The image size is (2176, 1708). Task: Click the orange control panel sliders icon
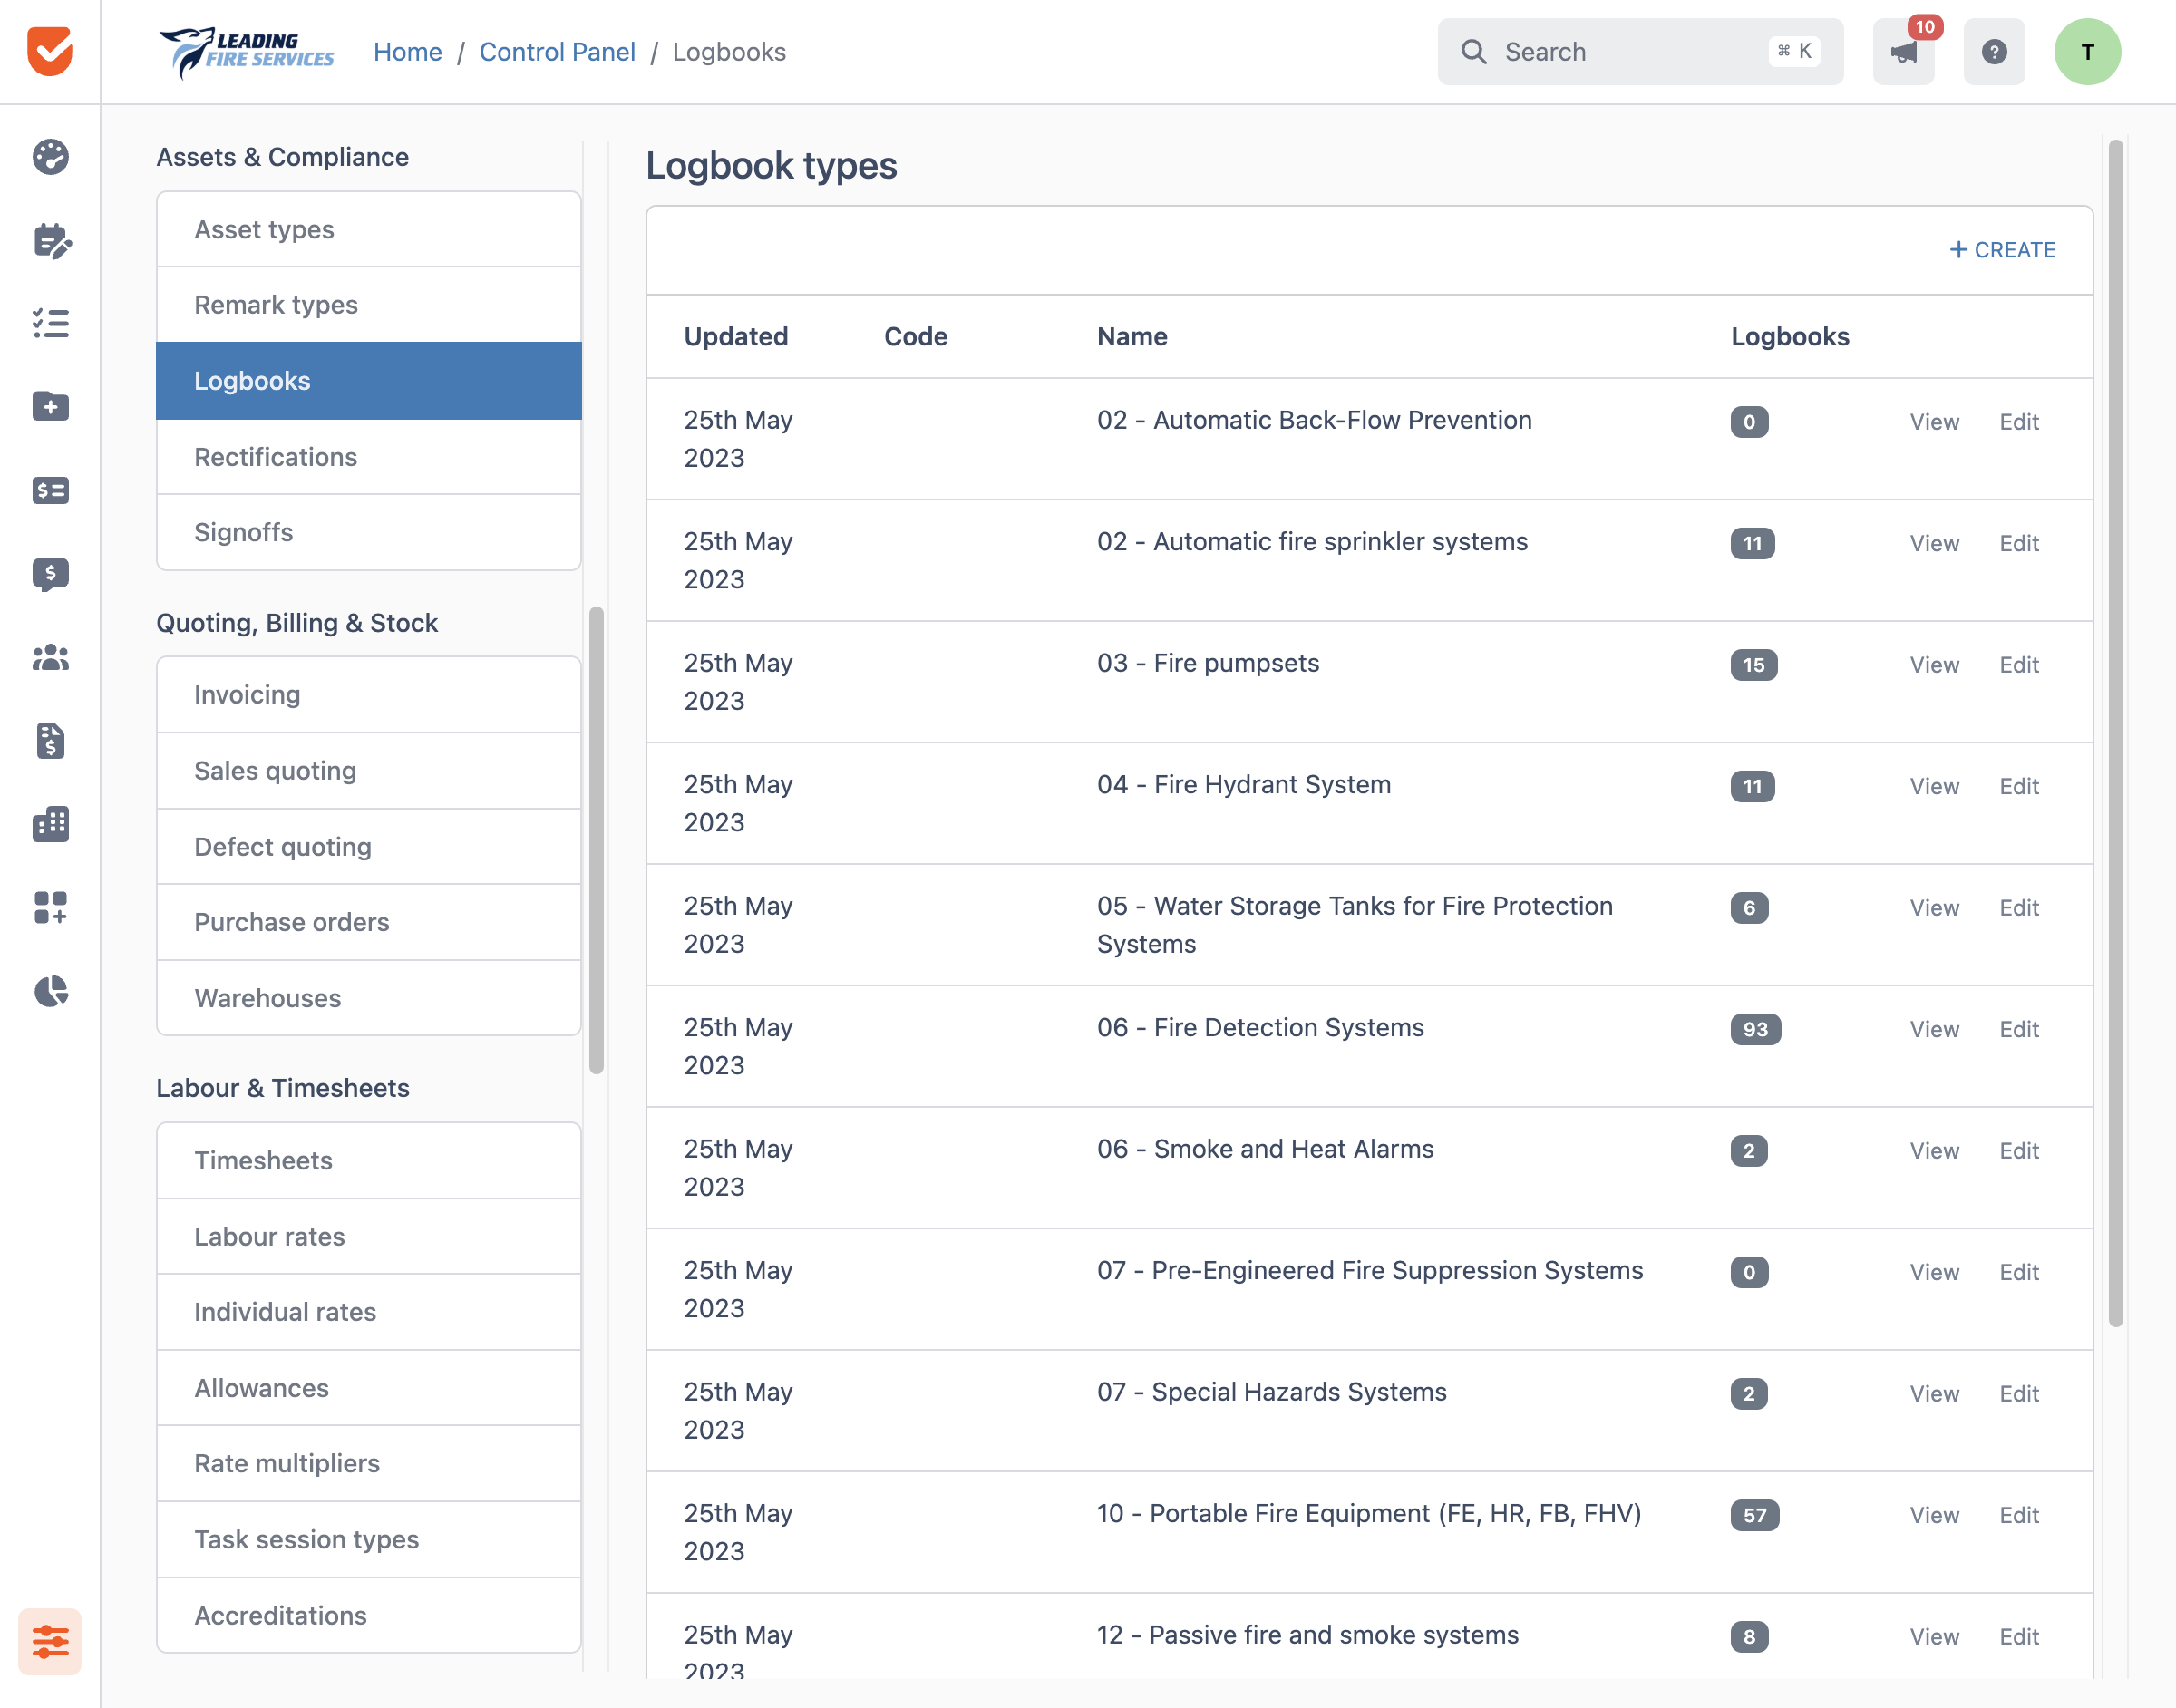50,1641
